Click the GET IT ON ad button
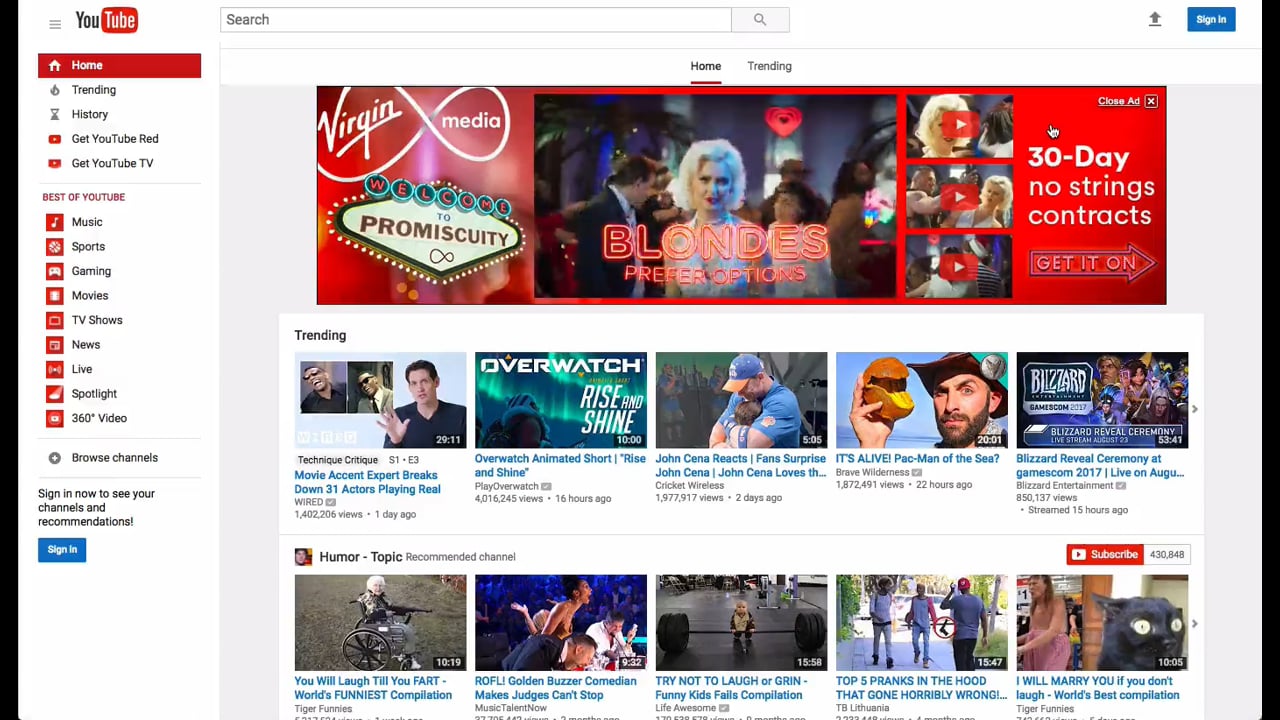This screenshot has height=720, width=1280. pyautogui.click(x=1092, y=264)
